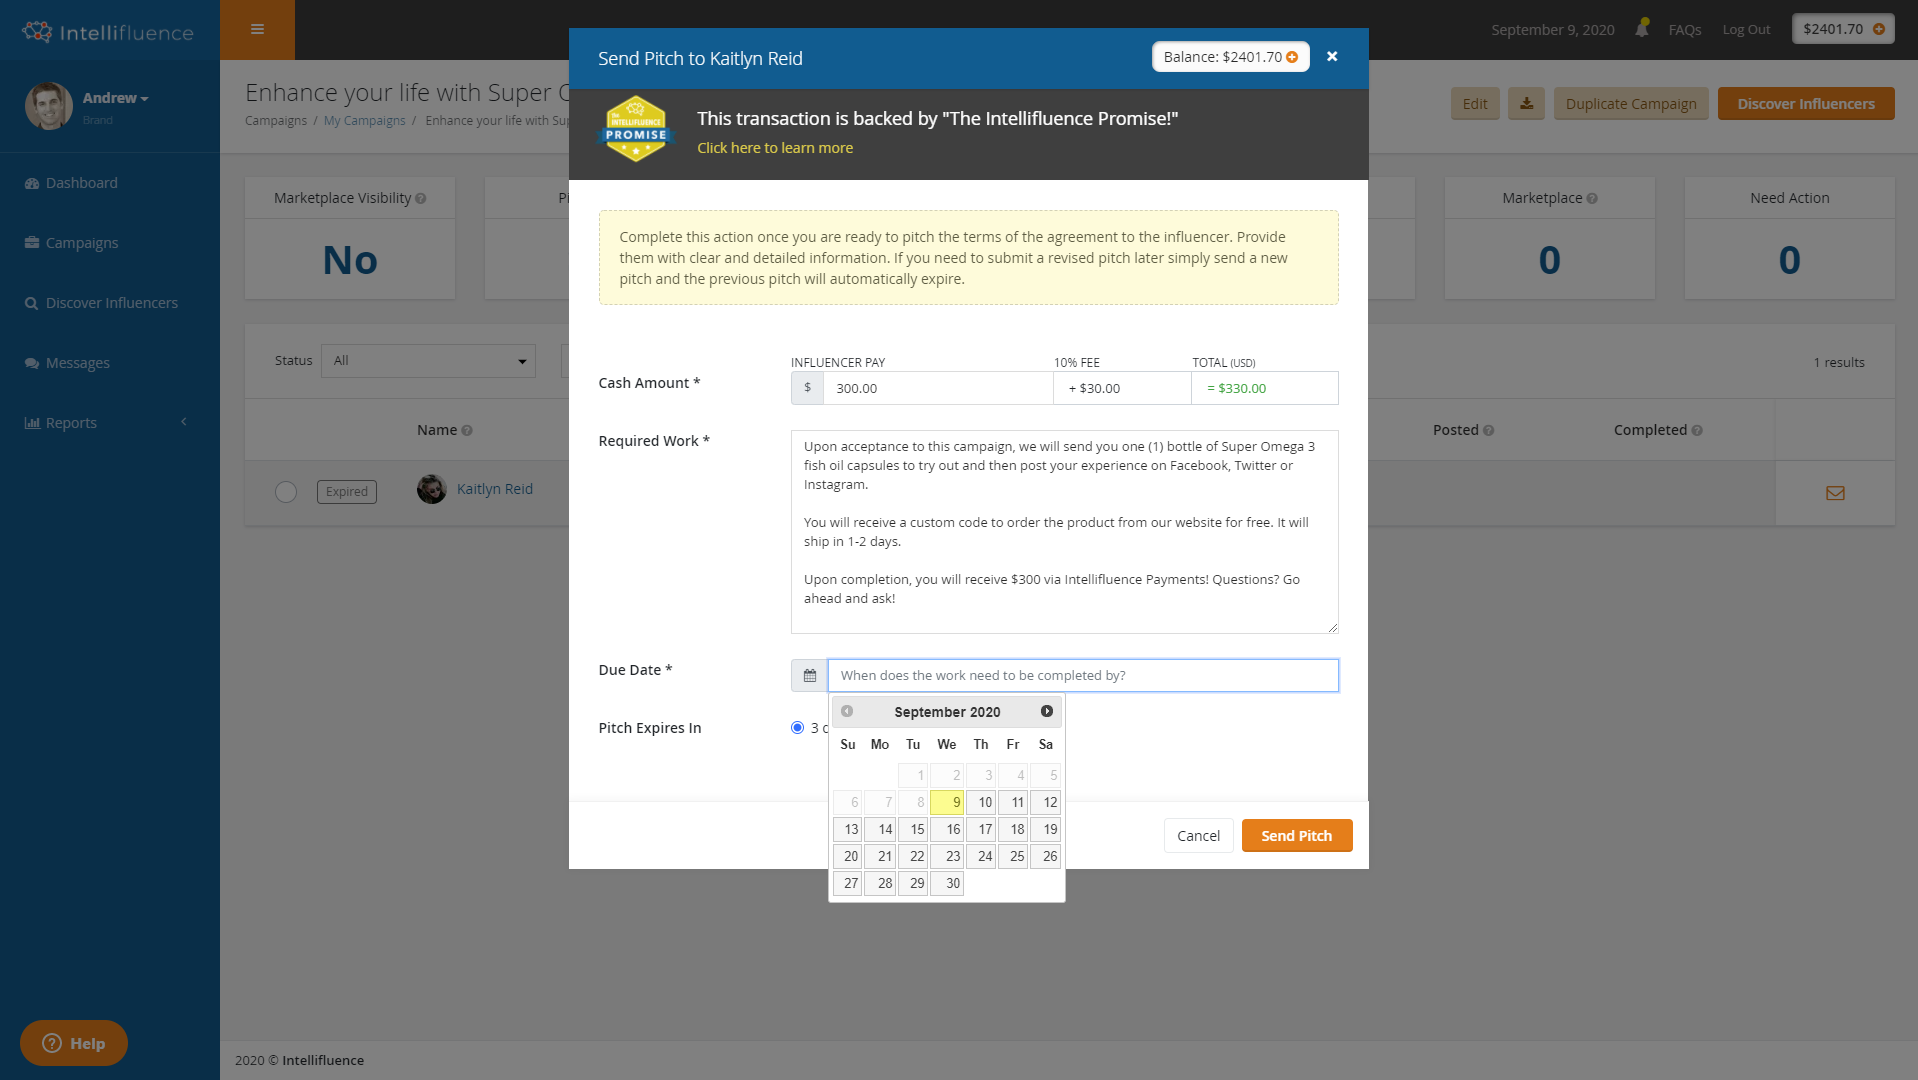The height and width of the screenshot is (1080, 1918).
Task: Click the '1 results' count text
Action: [1839, 363]
